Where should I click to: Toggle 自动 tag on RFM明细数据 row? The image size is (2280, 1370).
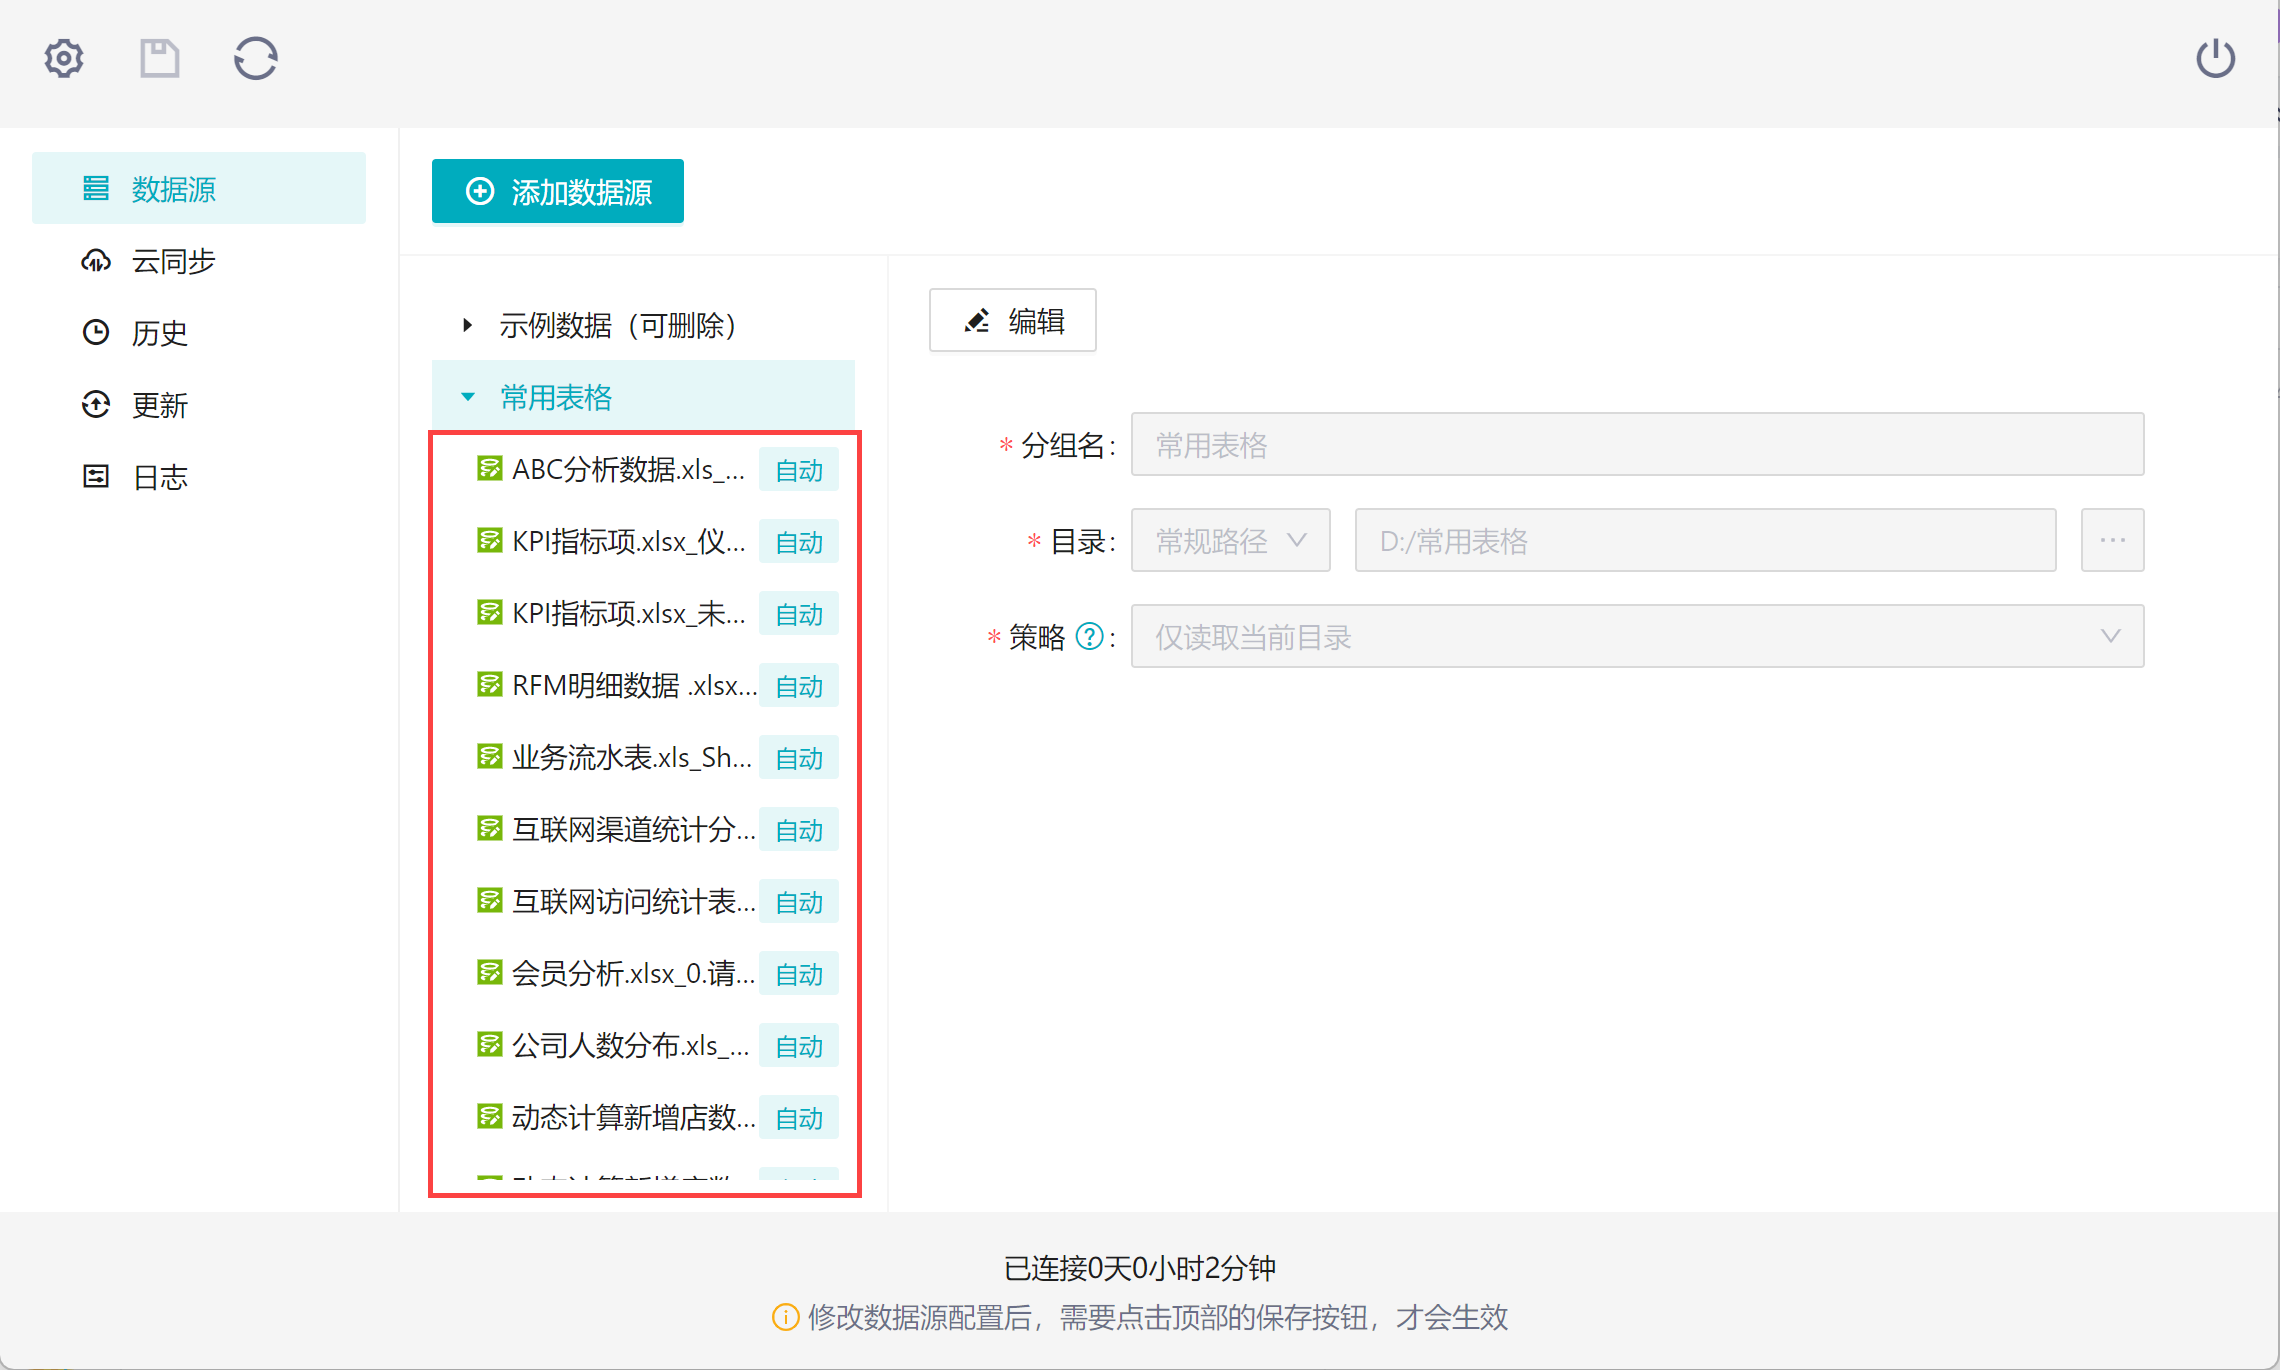799,686
